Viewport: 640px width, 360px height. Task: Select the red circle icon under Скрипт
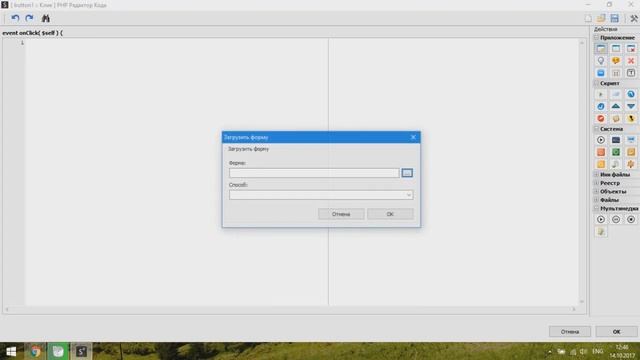(601, 119)
